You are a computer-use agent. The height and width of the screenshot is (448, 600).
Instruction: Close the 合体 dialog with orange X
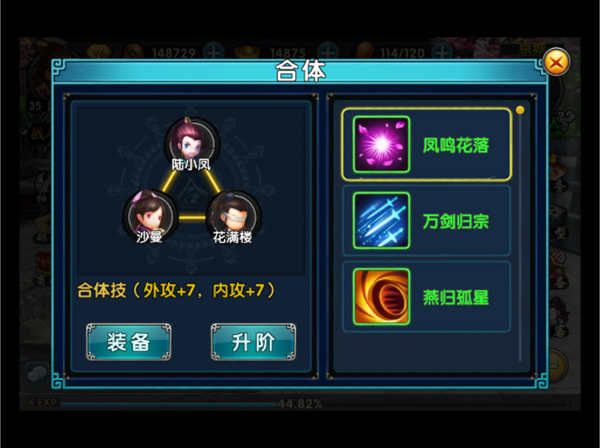(556, 62)
